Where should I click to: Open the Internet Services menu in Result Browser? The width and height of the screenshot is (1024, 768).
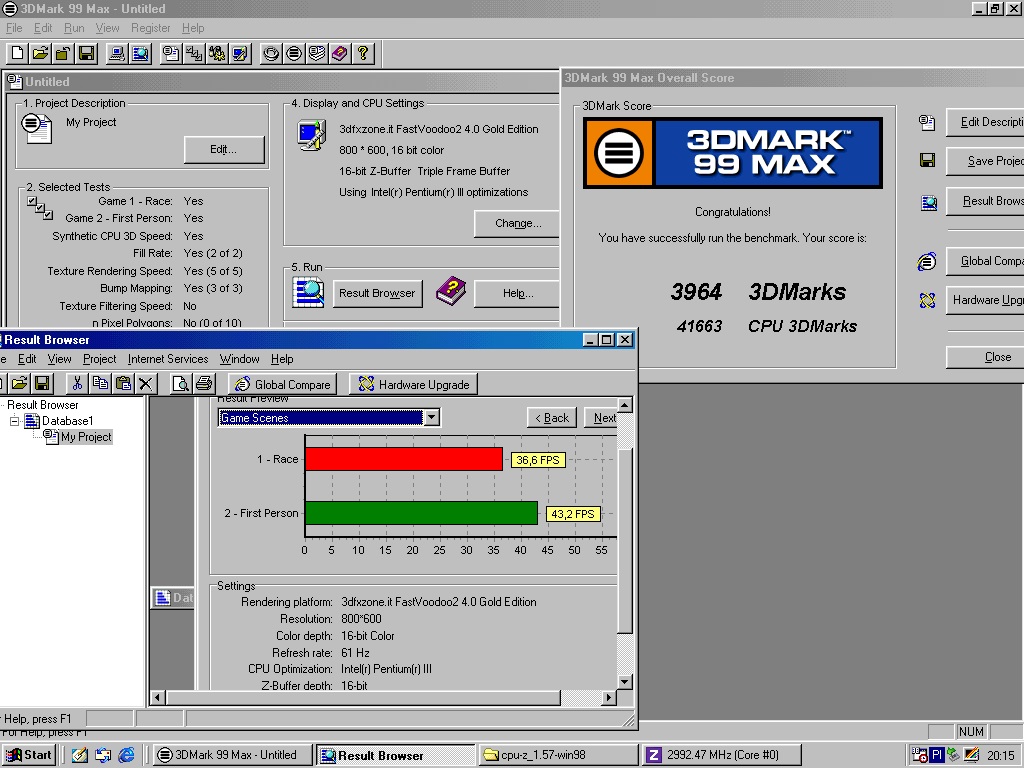point(168,359)
